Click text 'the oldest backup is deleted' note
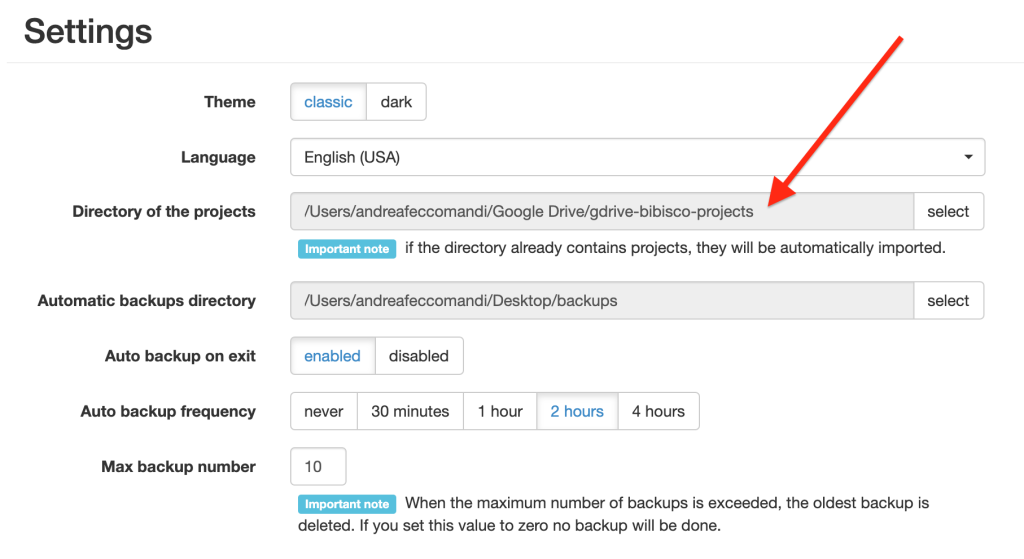 614,514
